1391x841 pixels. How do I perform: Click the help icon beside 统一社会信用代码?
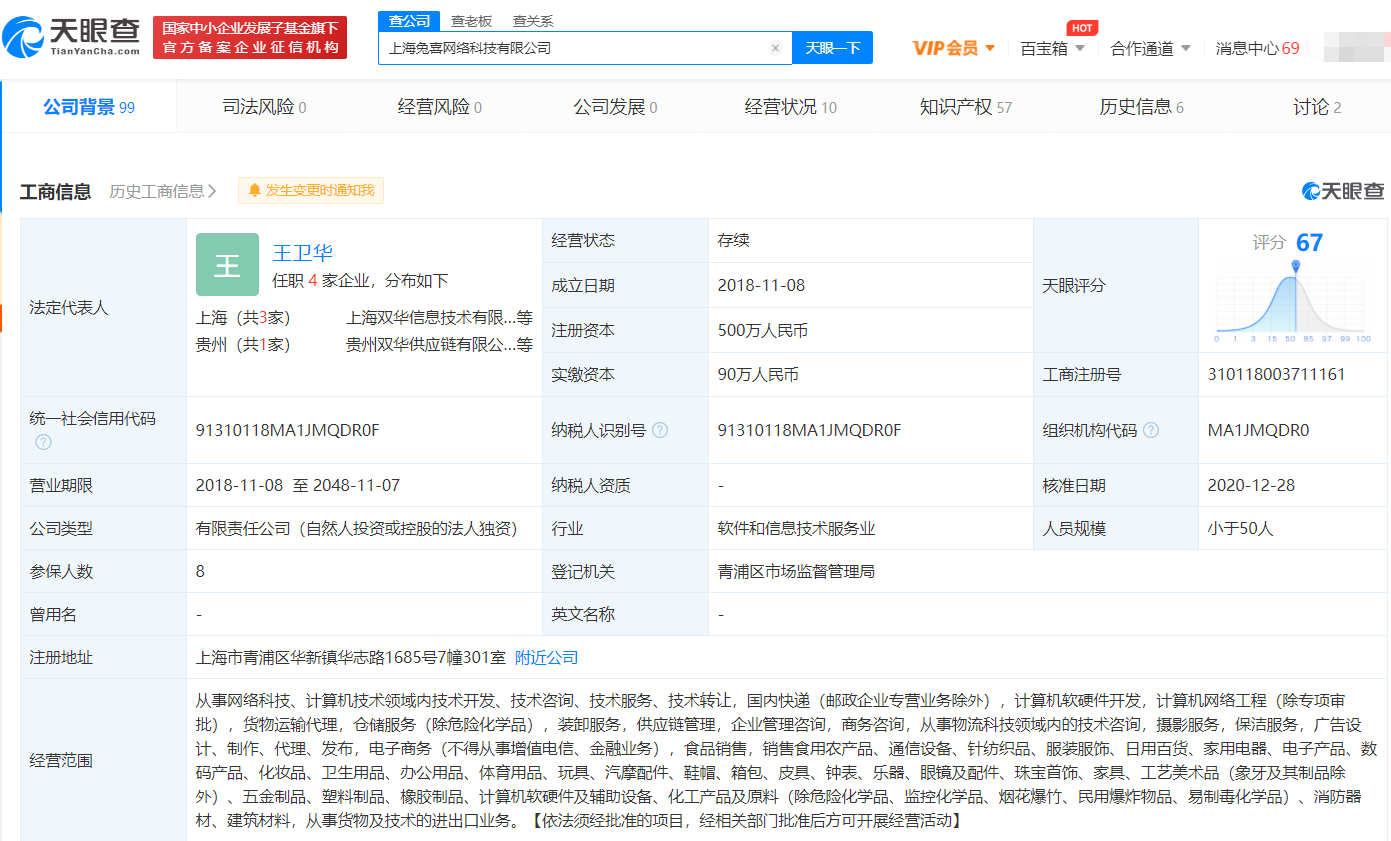coord(43,442)
